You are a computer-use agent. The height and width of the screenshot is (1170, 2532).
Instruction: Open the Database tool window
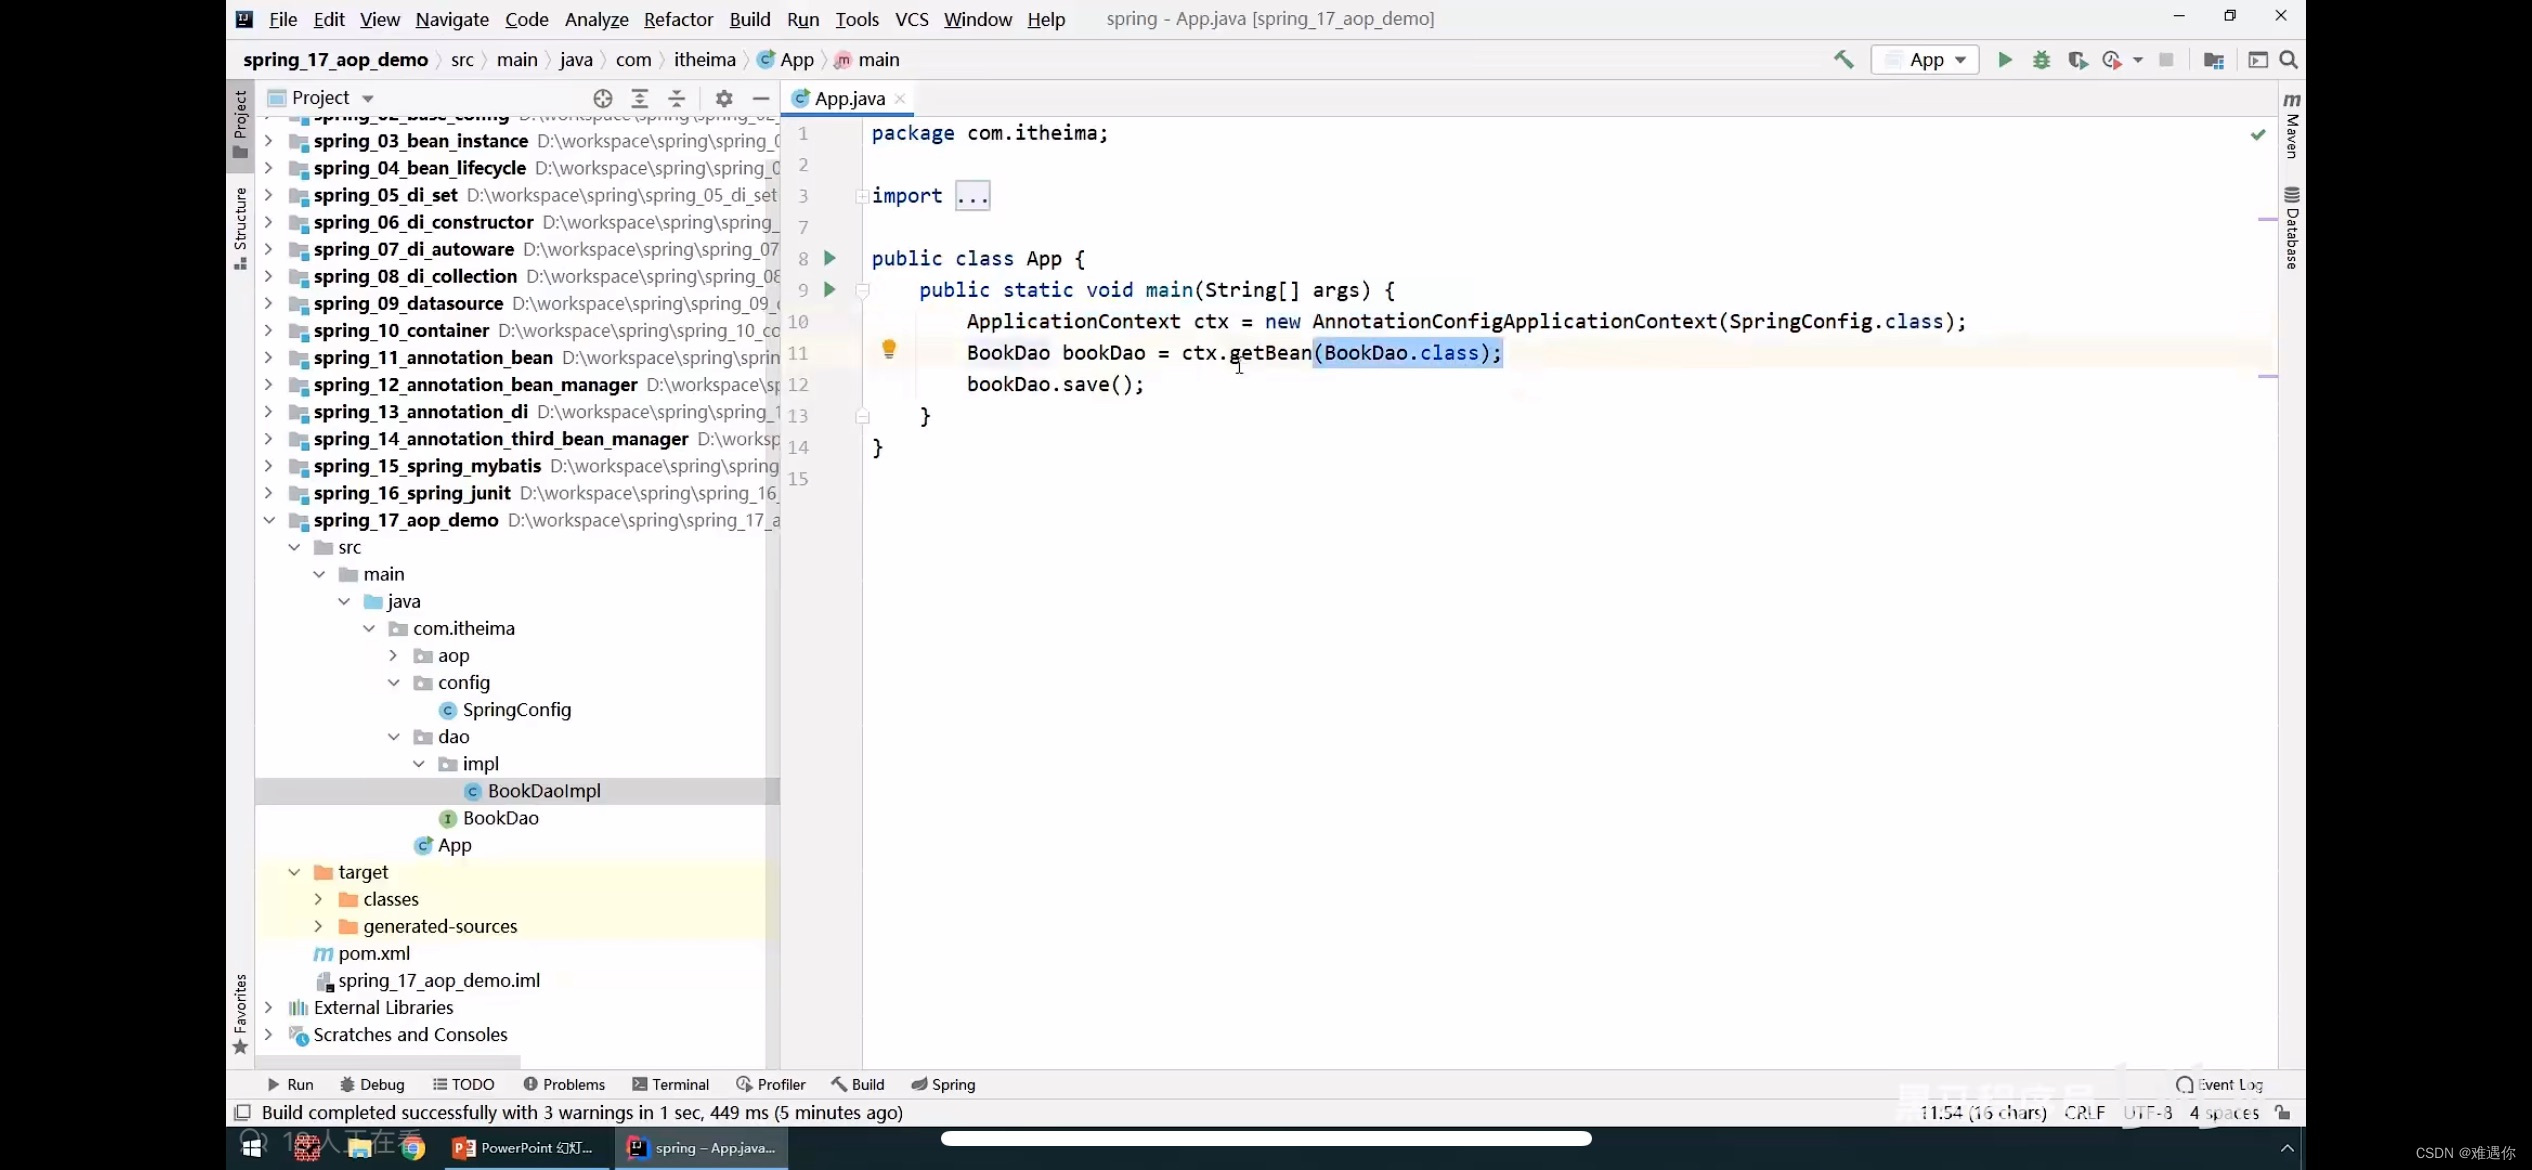coord(2292,228)
